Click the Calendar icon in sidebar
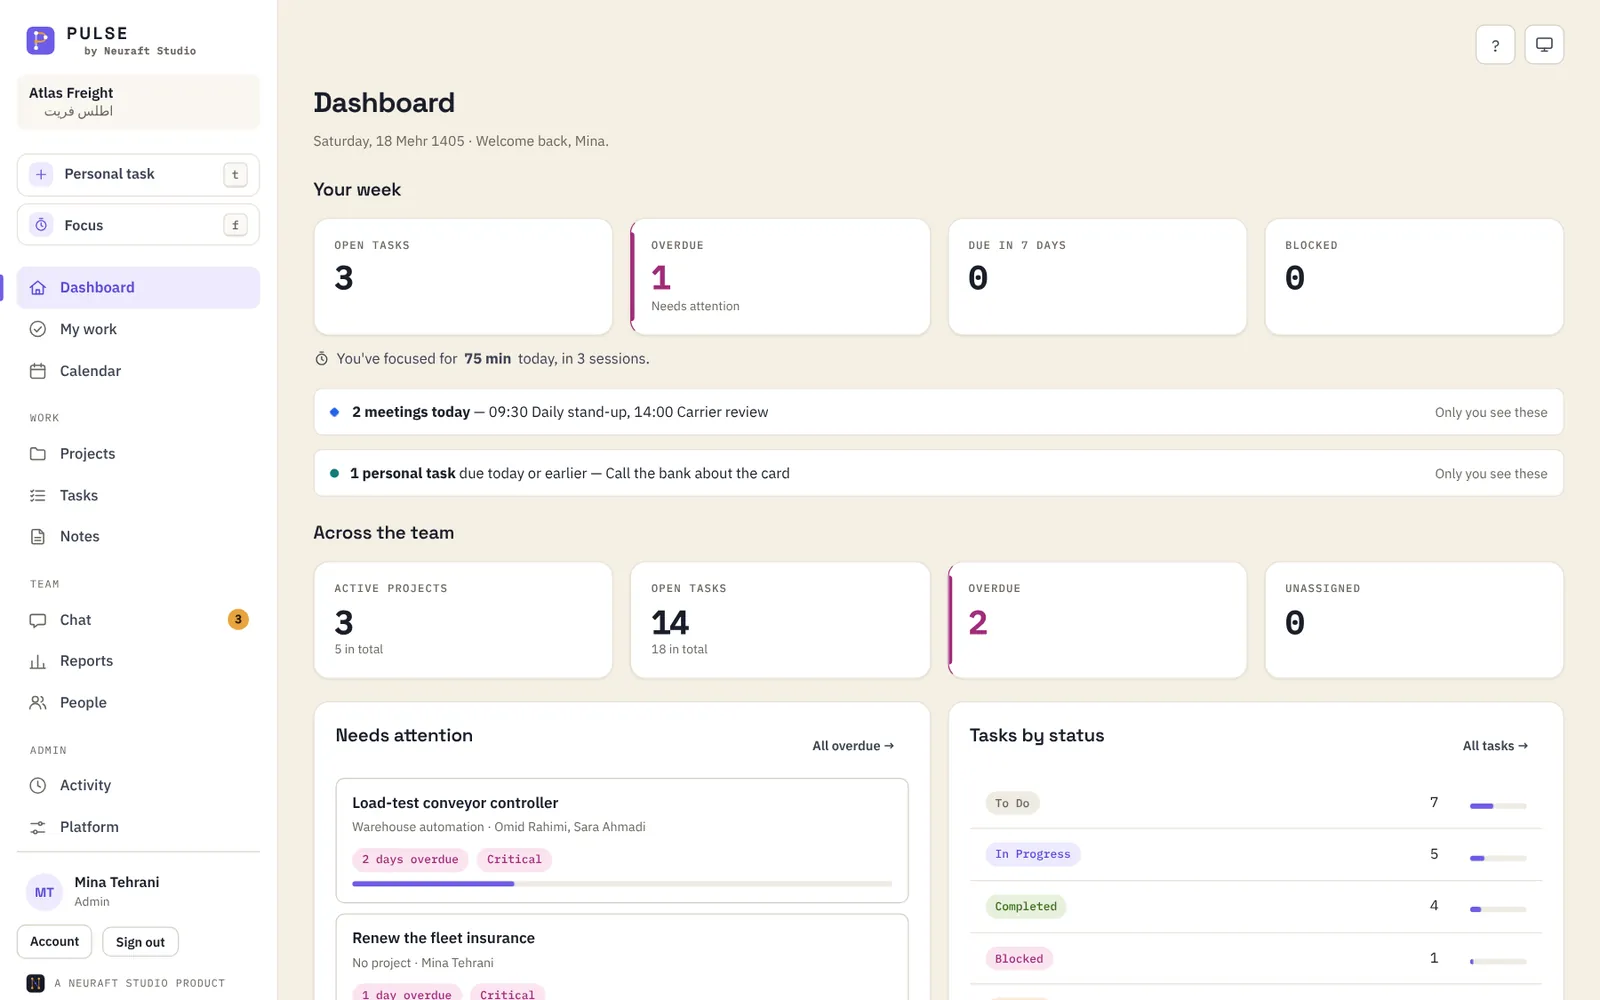 point(38,371)
